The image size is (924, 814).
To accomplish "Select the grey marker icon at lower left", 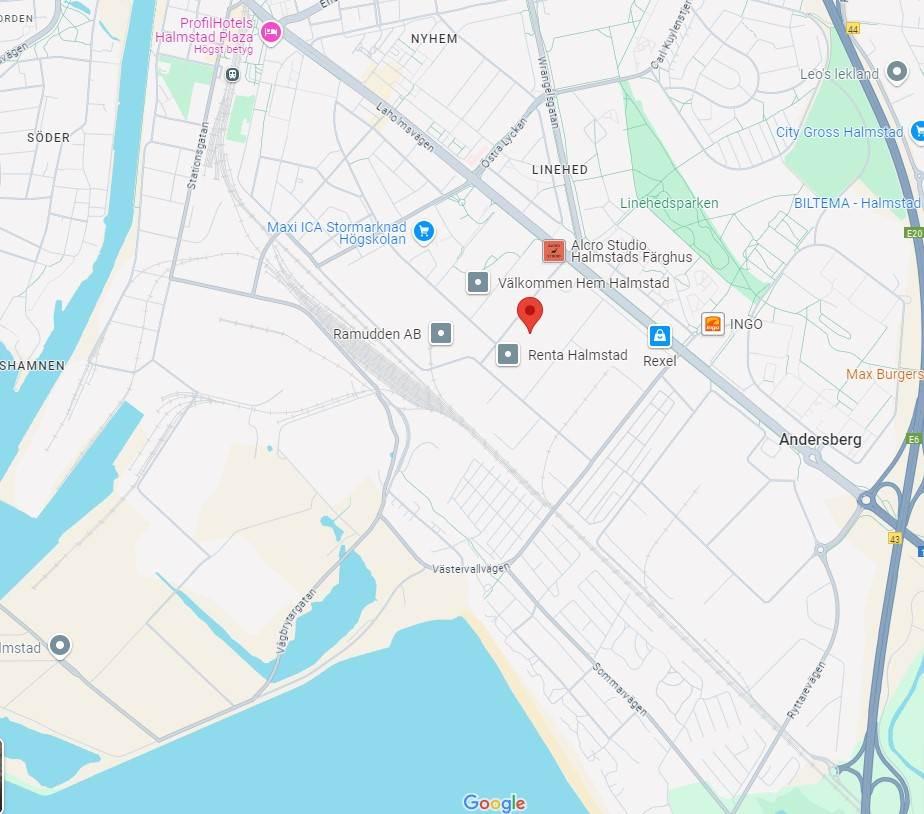I will click(x=60, y=646).
